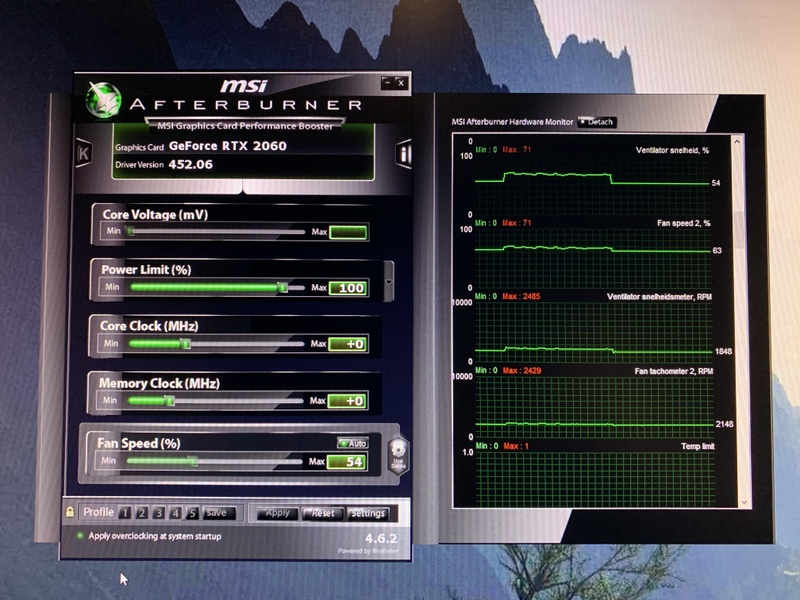Image resolution: width=800 pixels, height=600 pixels.
Task: Click the Ventilator snelheidsmeter, RPM graph label
Action: pos(659,297)
